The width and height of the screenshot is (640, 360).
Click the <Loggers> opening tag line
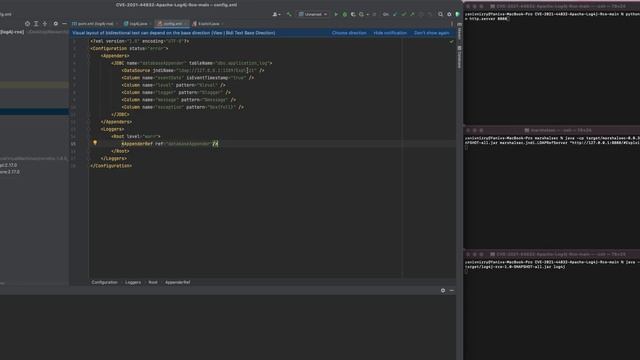click(x=112, y=129)
